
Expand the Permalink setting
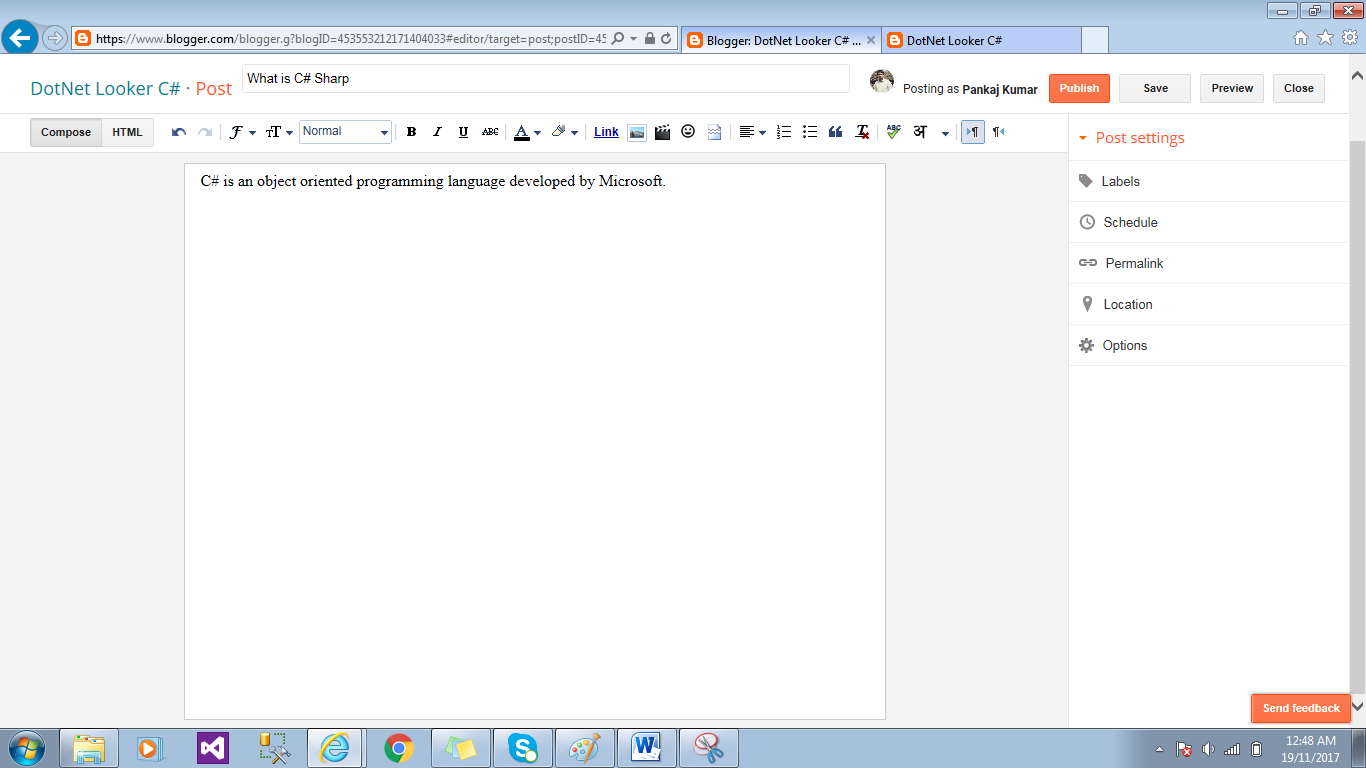tap(1209, 263)
